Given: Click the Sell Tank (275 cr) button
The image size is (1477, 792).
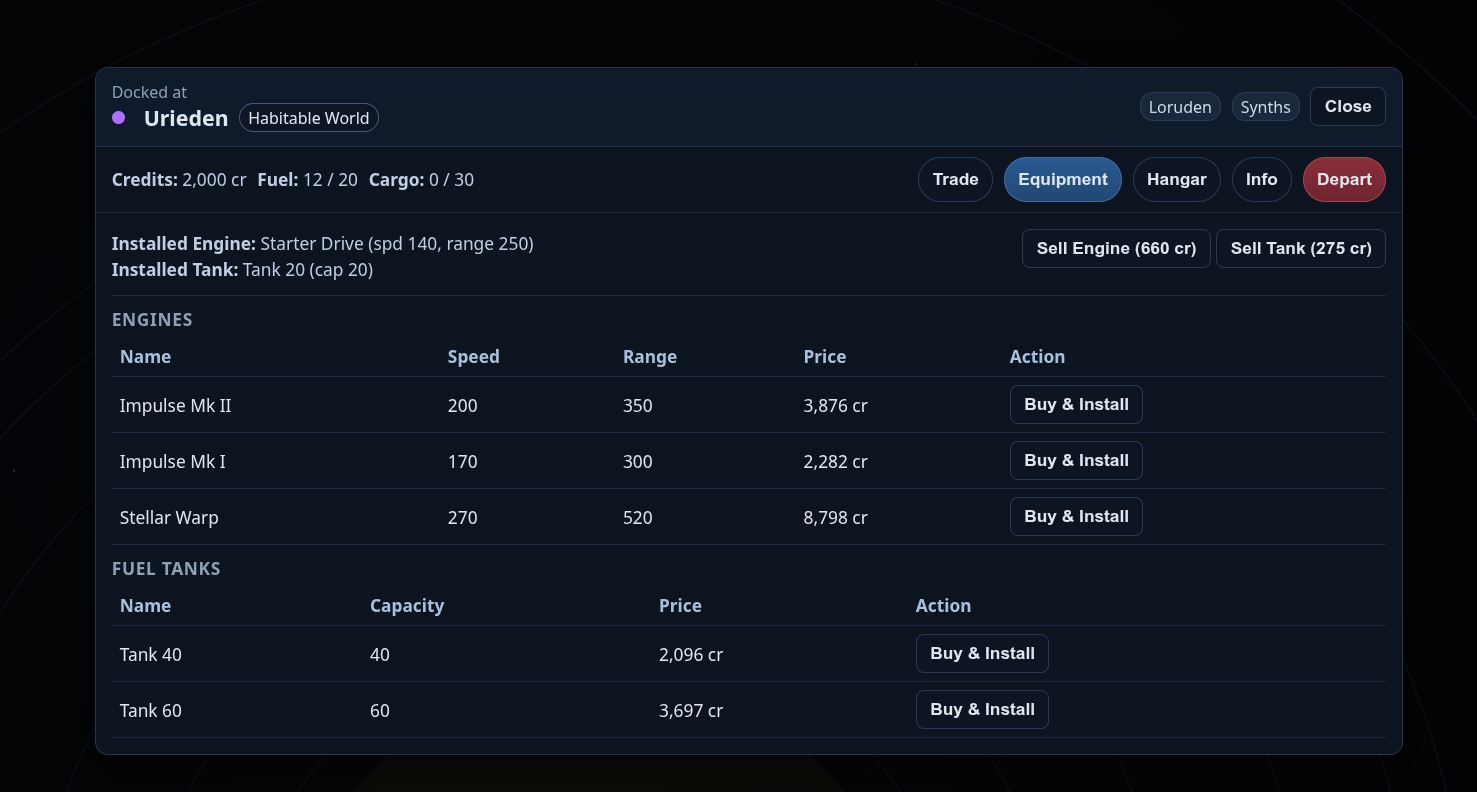Looking at the screenshot, I should click(1300, 249).
